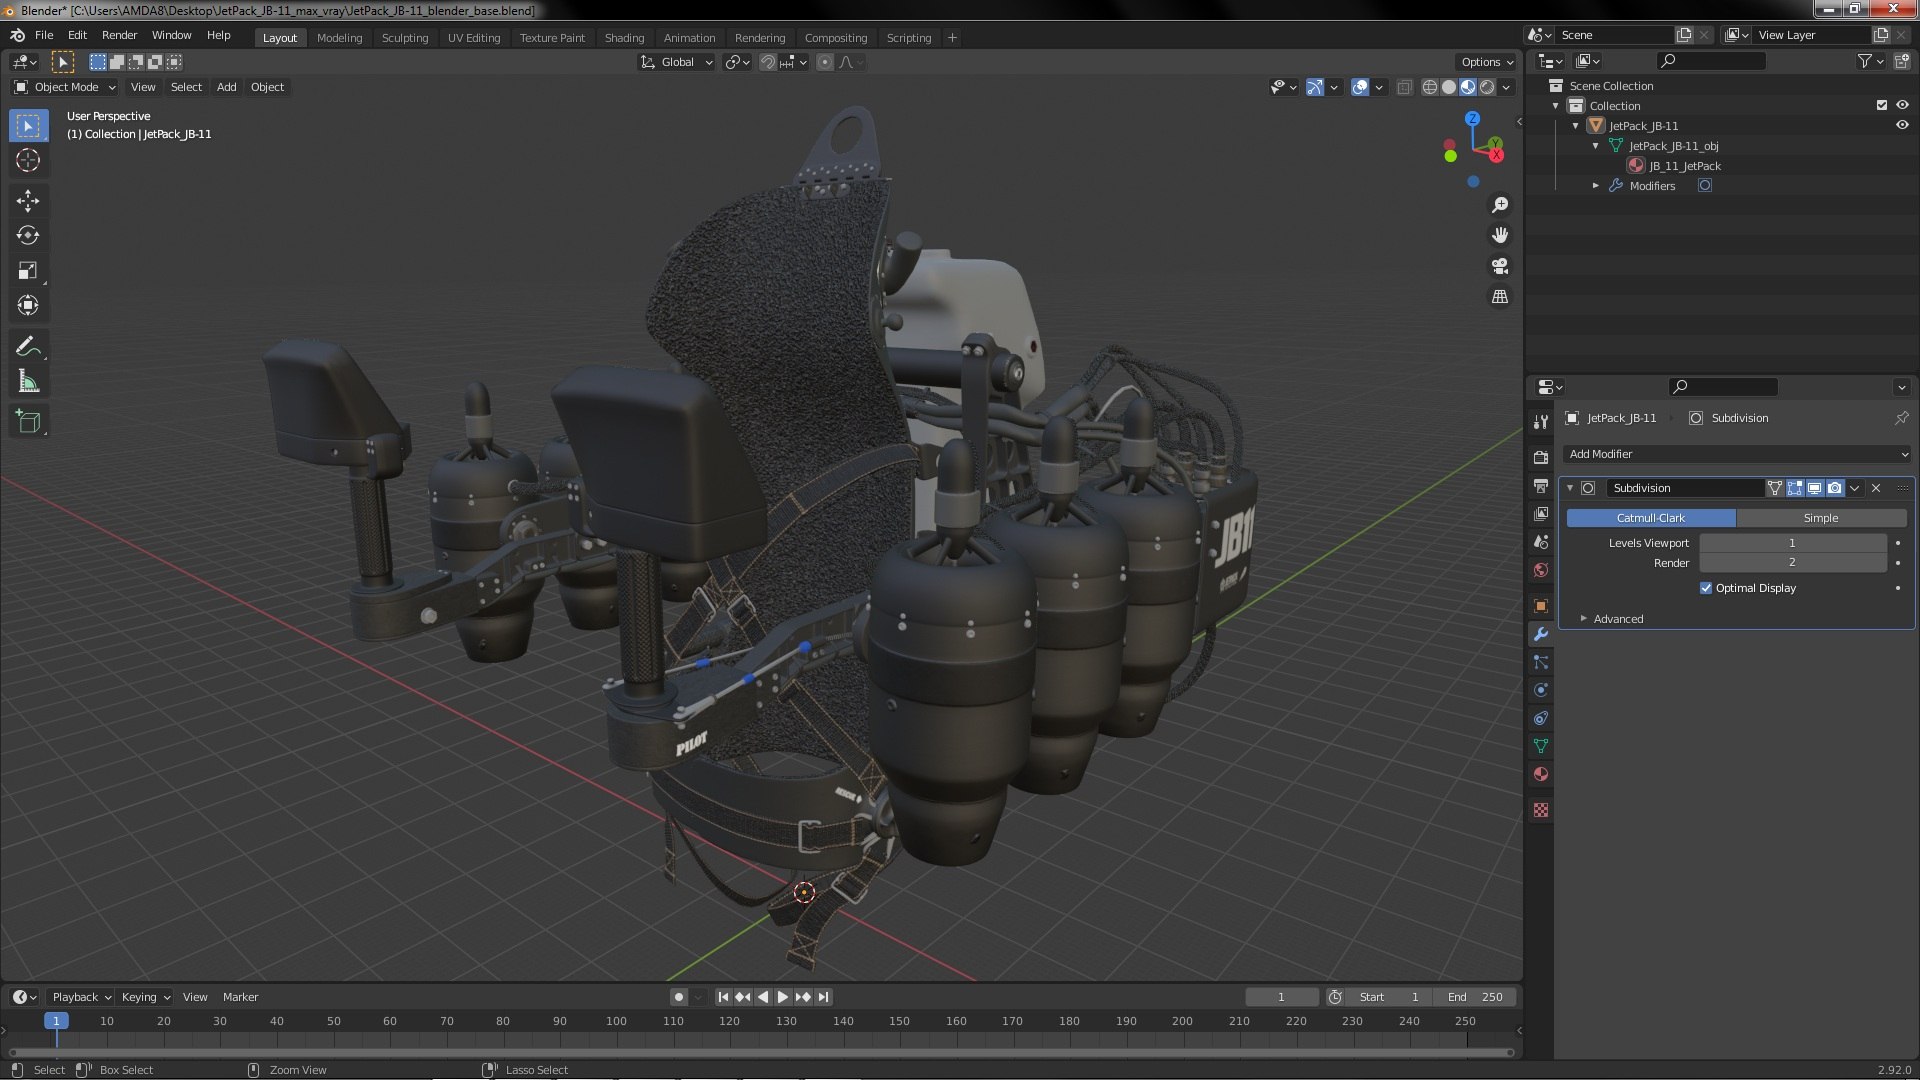Toggle the Simple subdivision type
Viewport: 1920px width, 1080px height.
1821,518
